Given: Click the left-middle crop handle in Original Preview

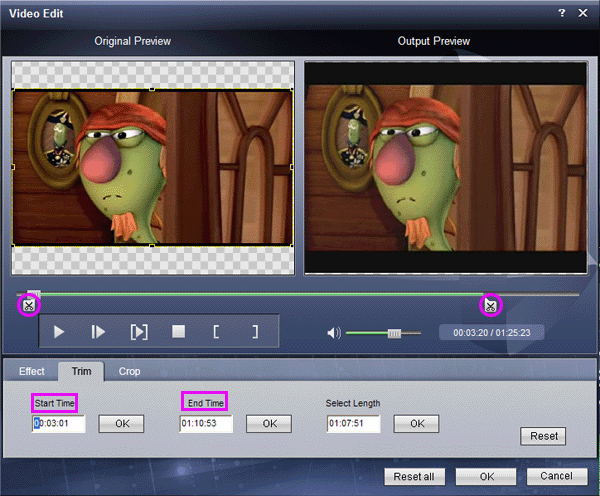Looking at the screenshot, I should click(x=13, y=167).
